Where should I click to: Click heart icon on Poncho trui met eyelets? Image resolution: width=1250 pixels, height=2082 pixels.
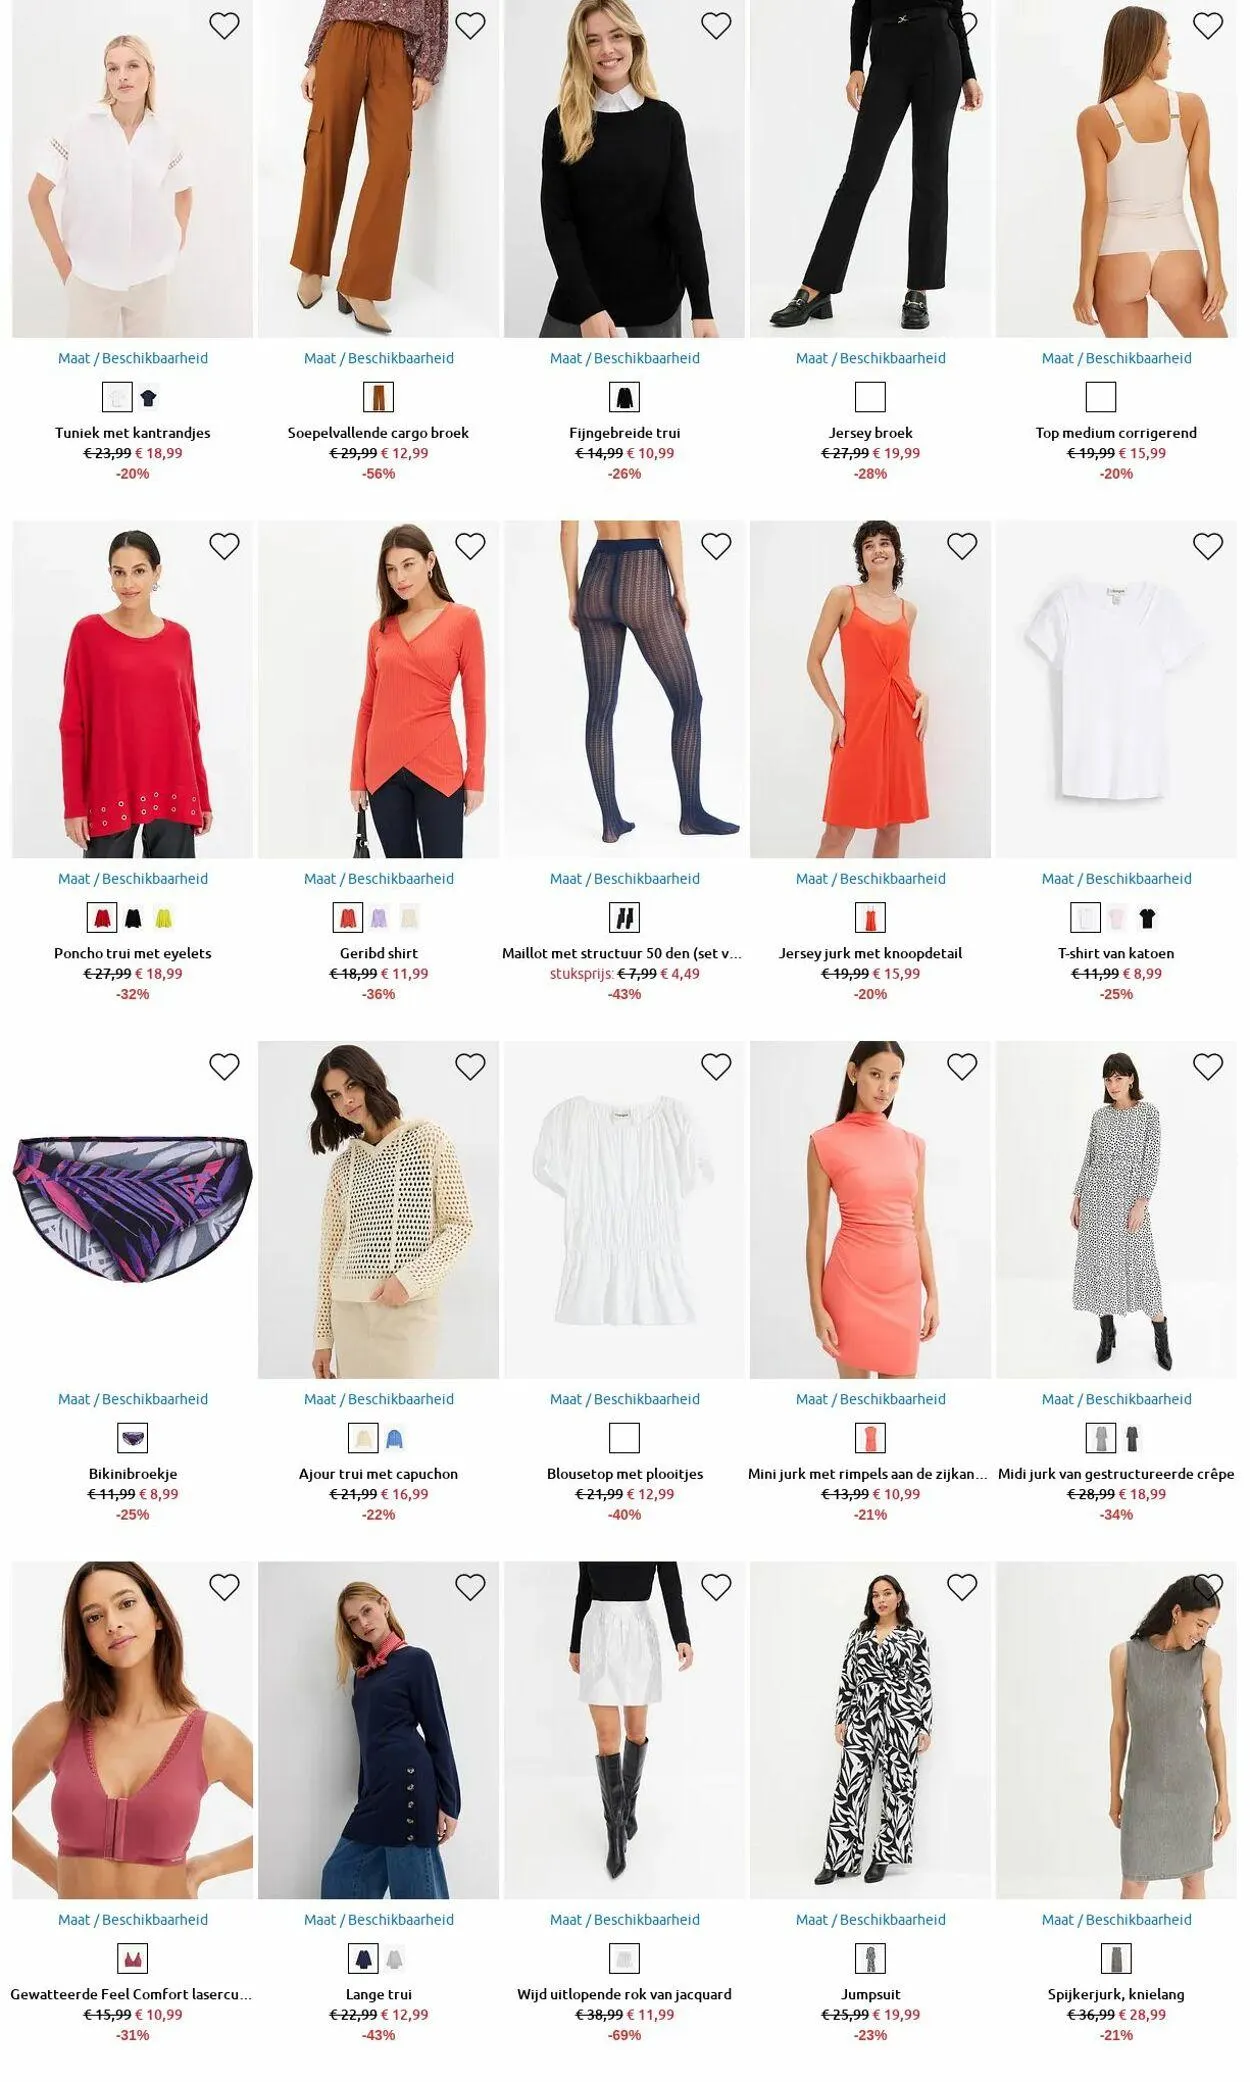pyautogui.click(x=224, y=546)
